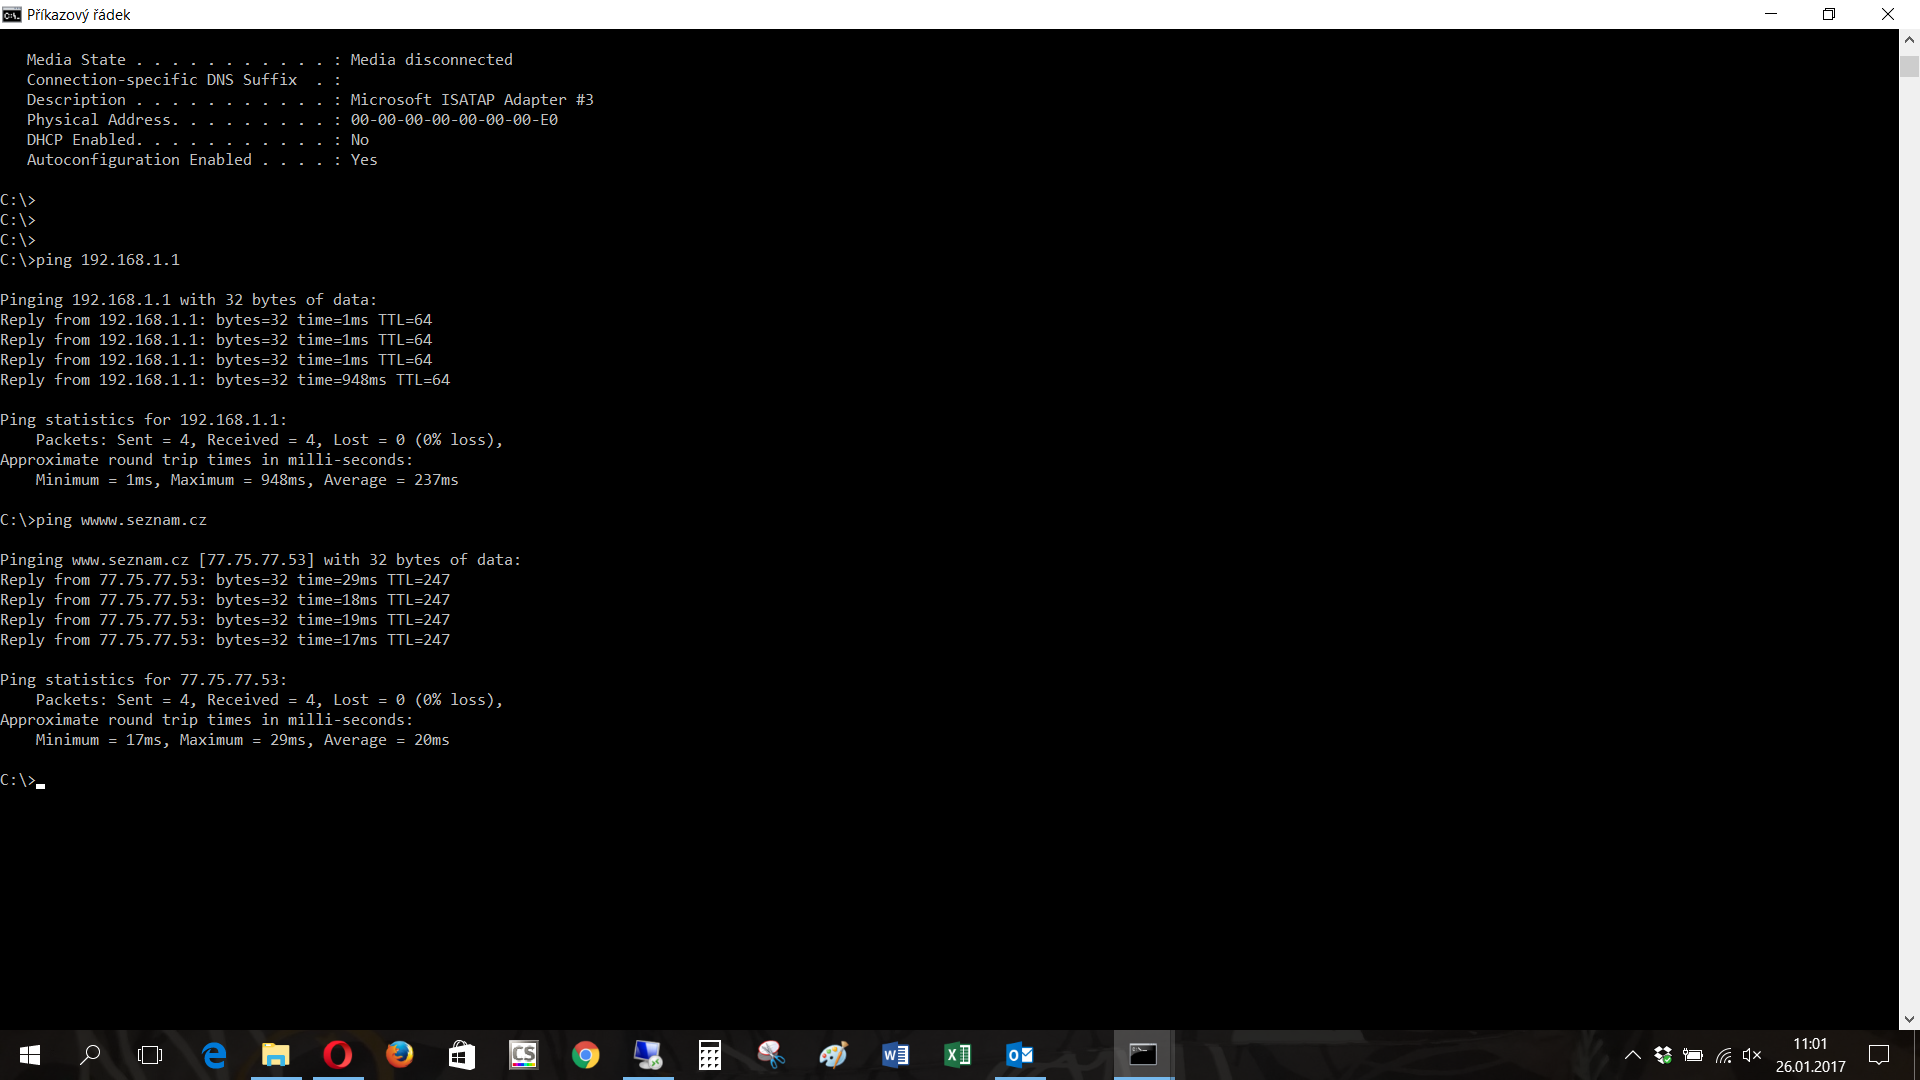Open the Windows Start menu
This screenshot has height=1080, width=1920.
click(30, 1055)
